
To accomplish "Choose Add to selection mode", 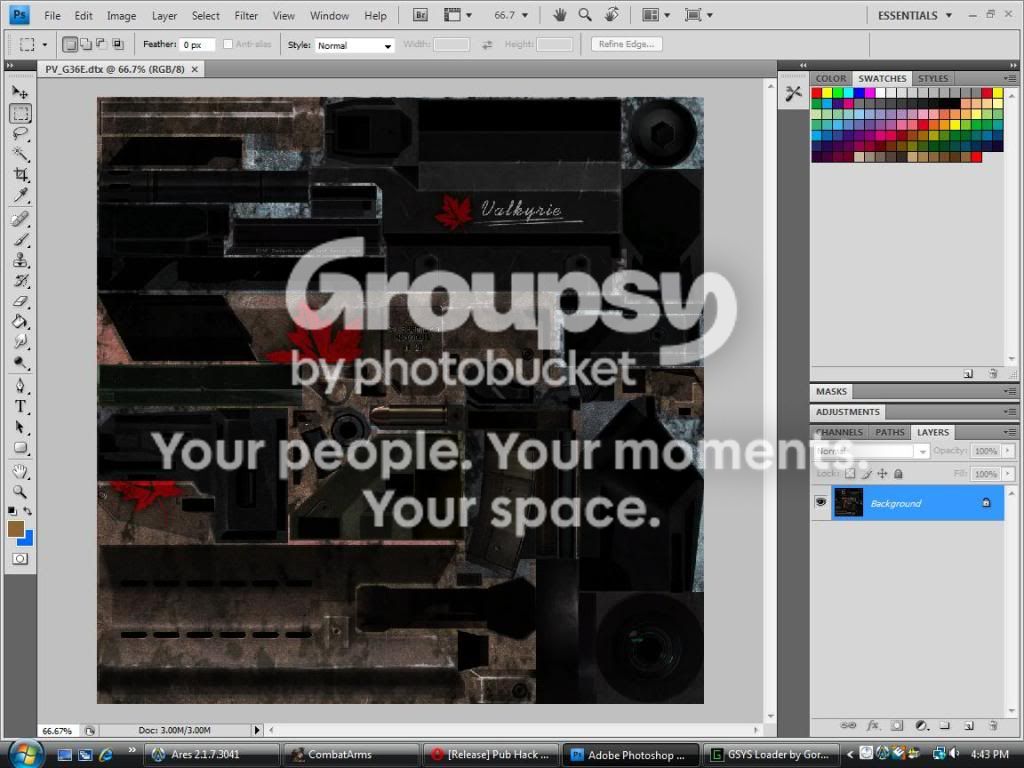I will [86, 44].
